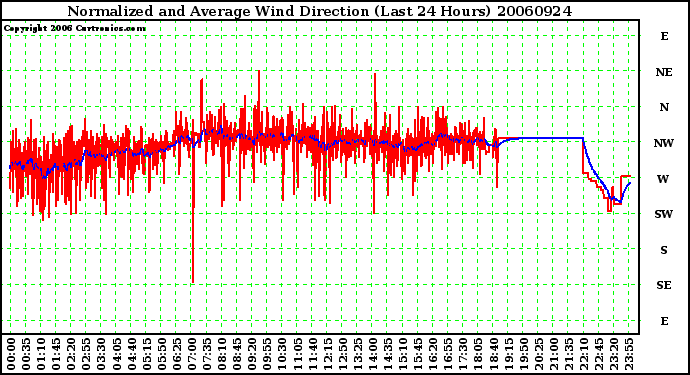Click the 'NE' direction label
This screenshot has height=375, width=690.
pyautogui.click(x=664, y=72)
